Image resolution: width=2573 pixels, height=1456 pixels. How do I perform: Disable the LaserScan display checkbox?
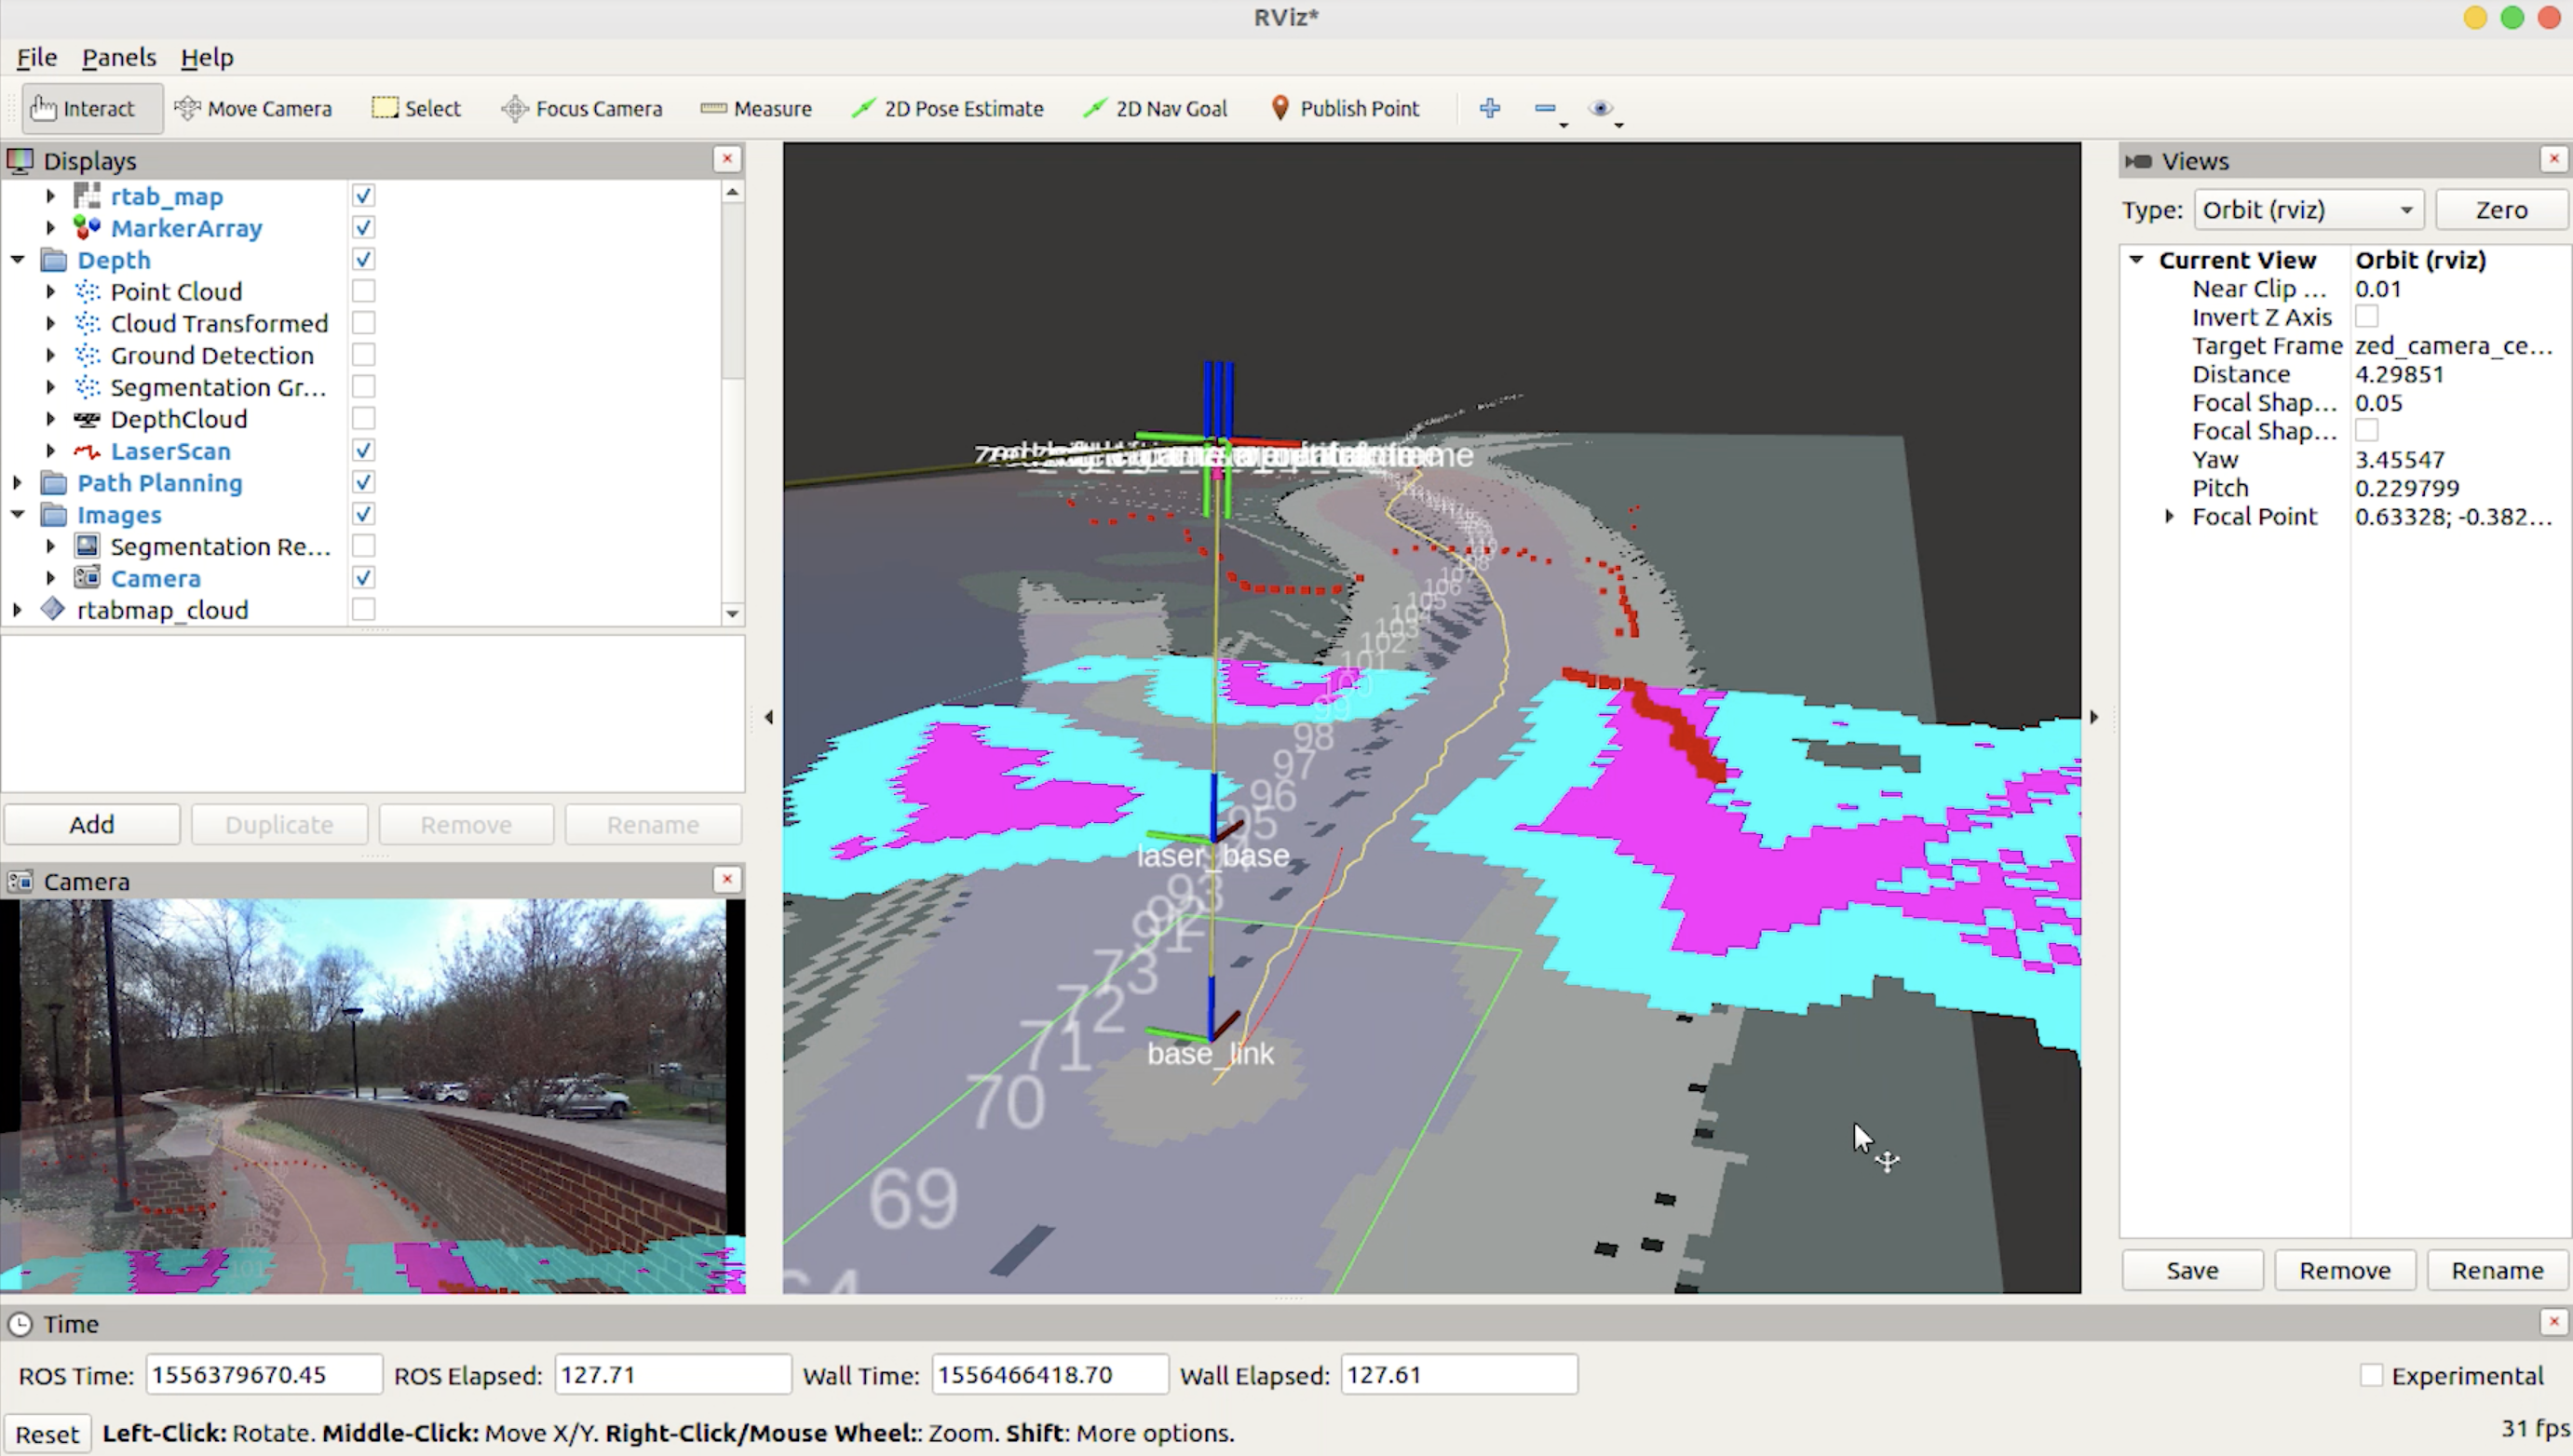click(x=364, y=451)
